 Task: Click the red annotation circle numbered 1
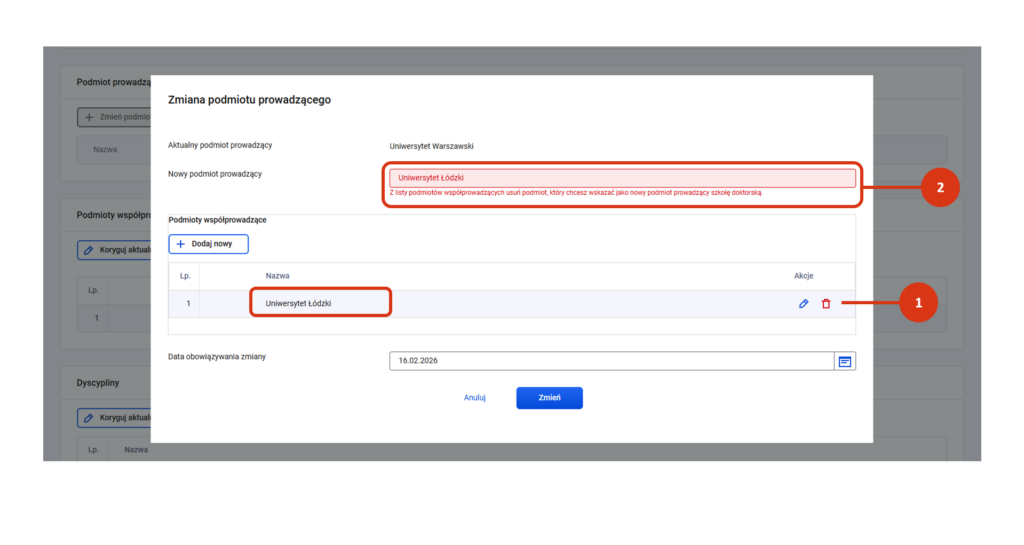pyautogui.click(x=918, y=303)
